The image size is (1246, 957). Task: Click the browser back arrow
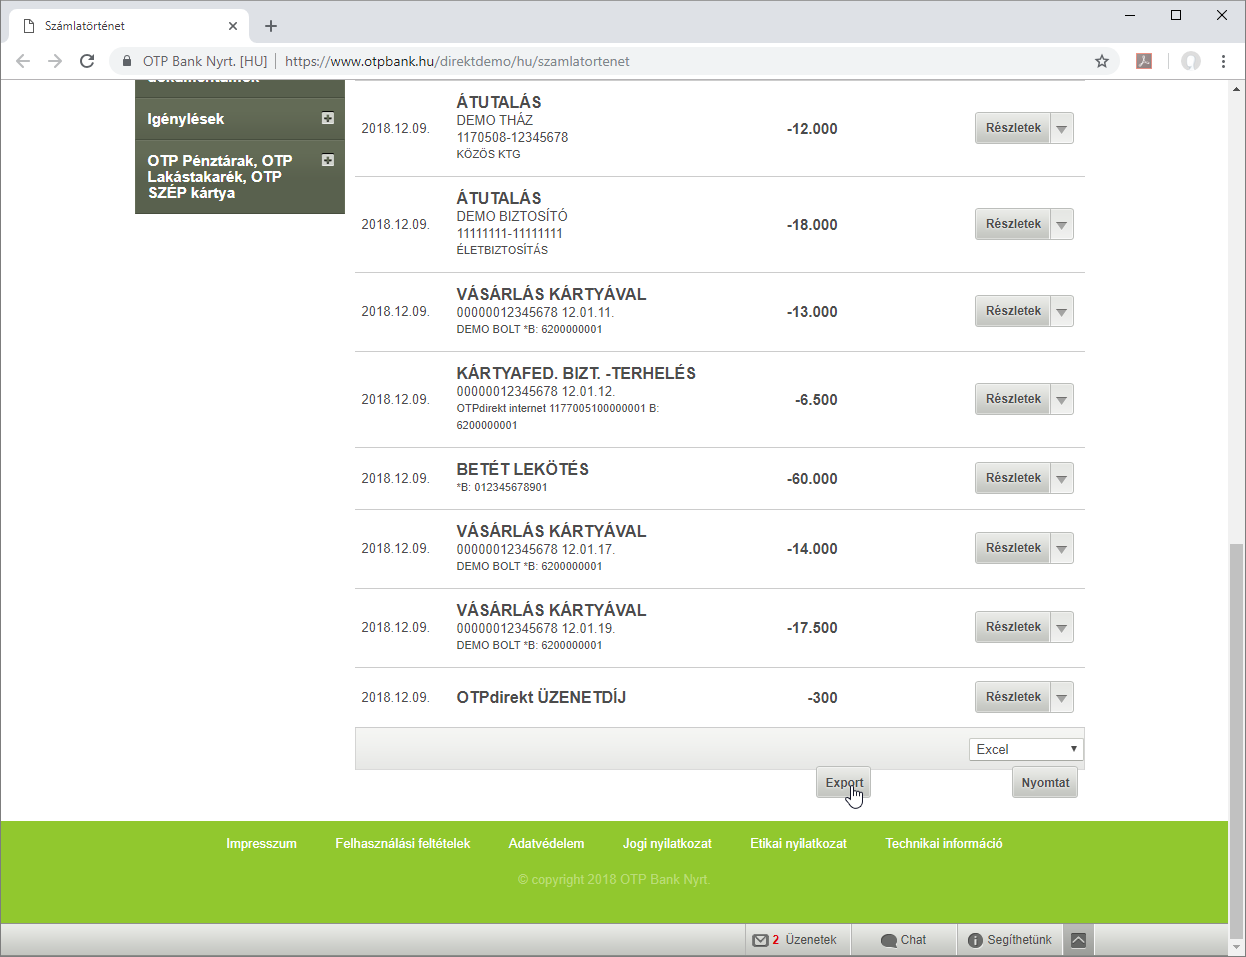(x=23, y=61)
